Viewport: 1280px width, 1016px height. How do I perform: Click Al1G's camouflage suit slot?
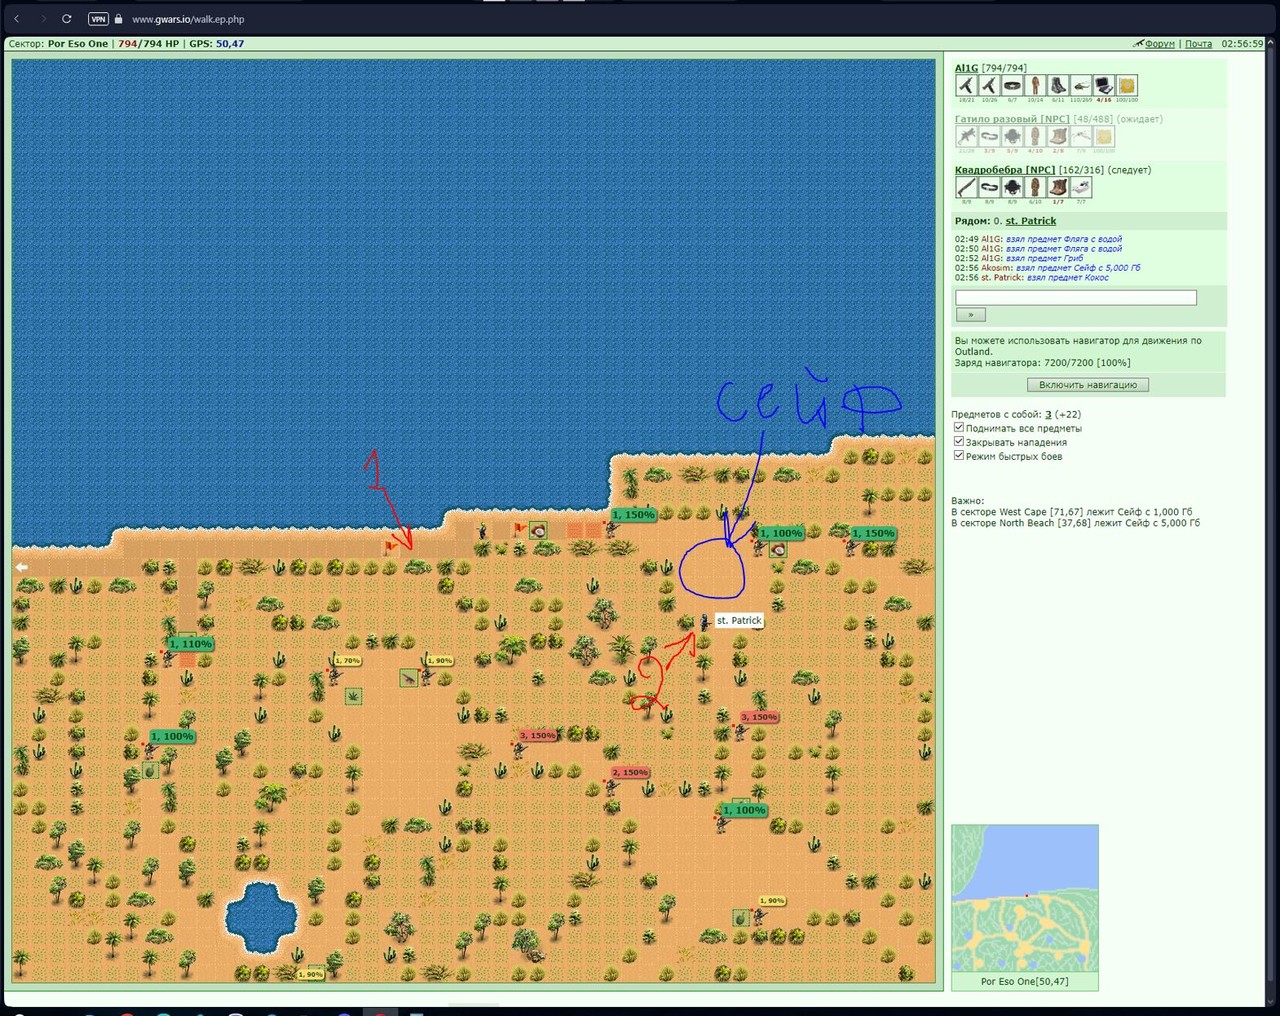click(x=1035, y=86)
